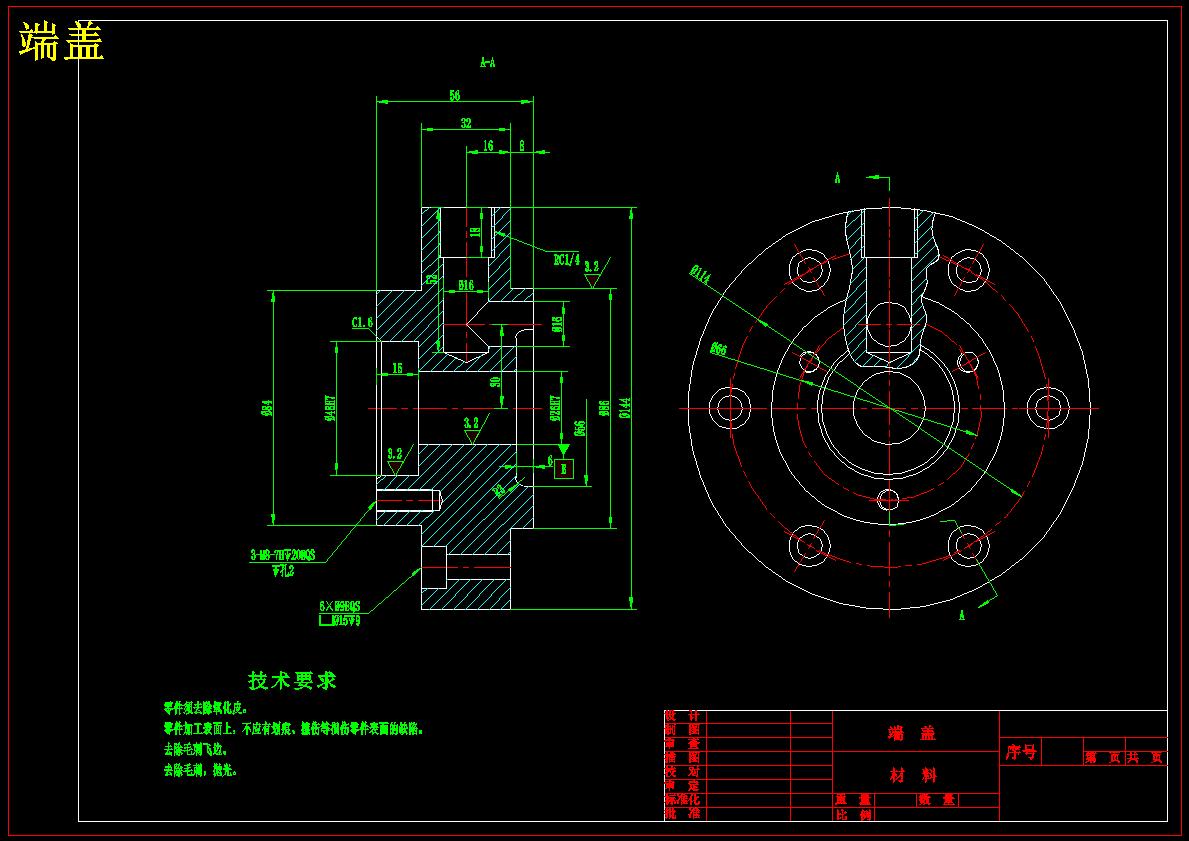Click the '标准化' title block label

pos(682,799)
